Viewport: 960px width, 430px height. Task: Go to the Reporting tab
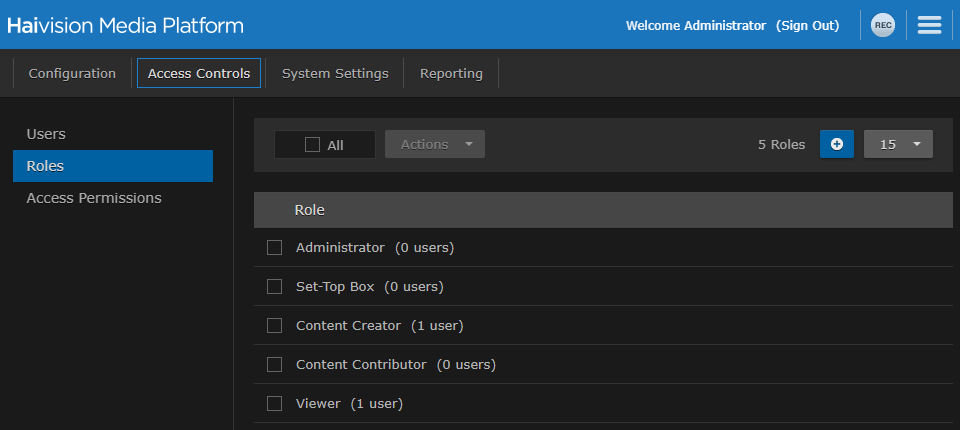(x=451, y=73)
